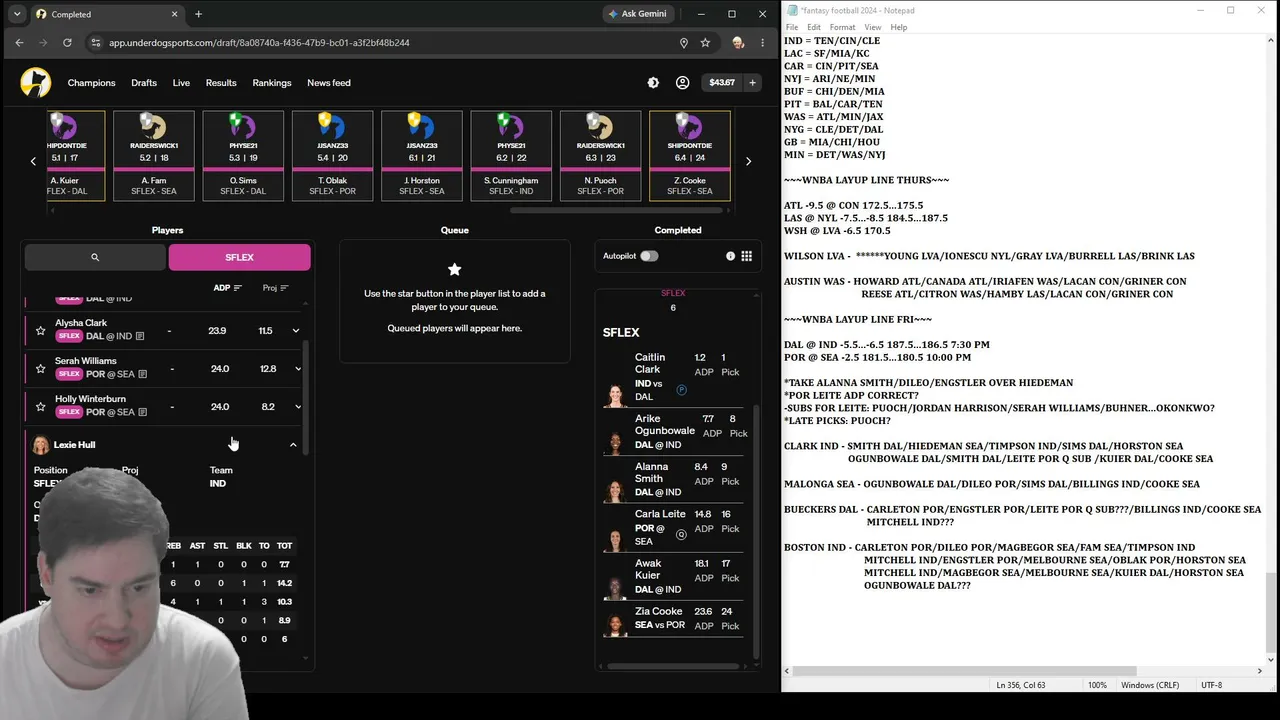1280x720 pixels.
Task: Click the plus icon to add funds
Action: (x=752, y=83)
